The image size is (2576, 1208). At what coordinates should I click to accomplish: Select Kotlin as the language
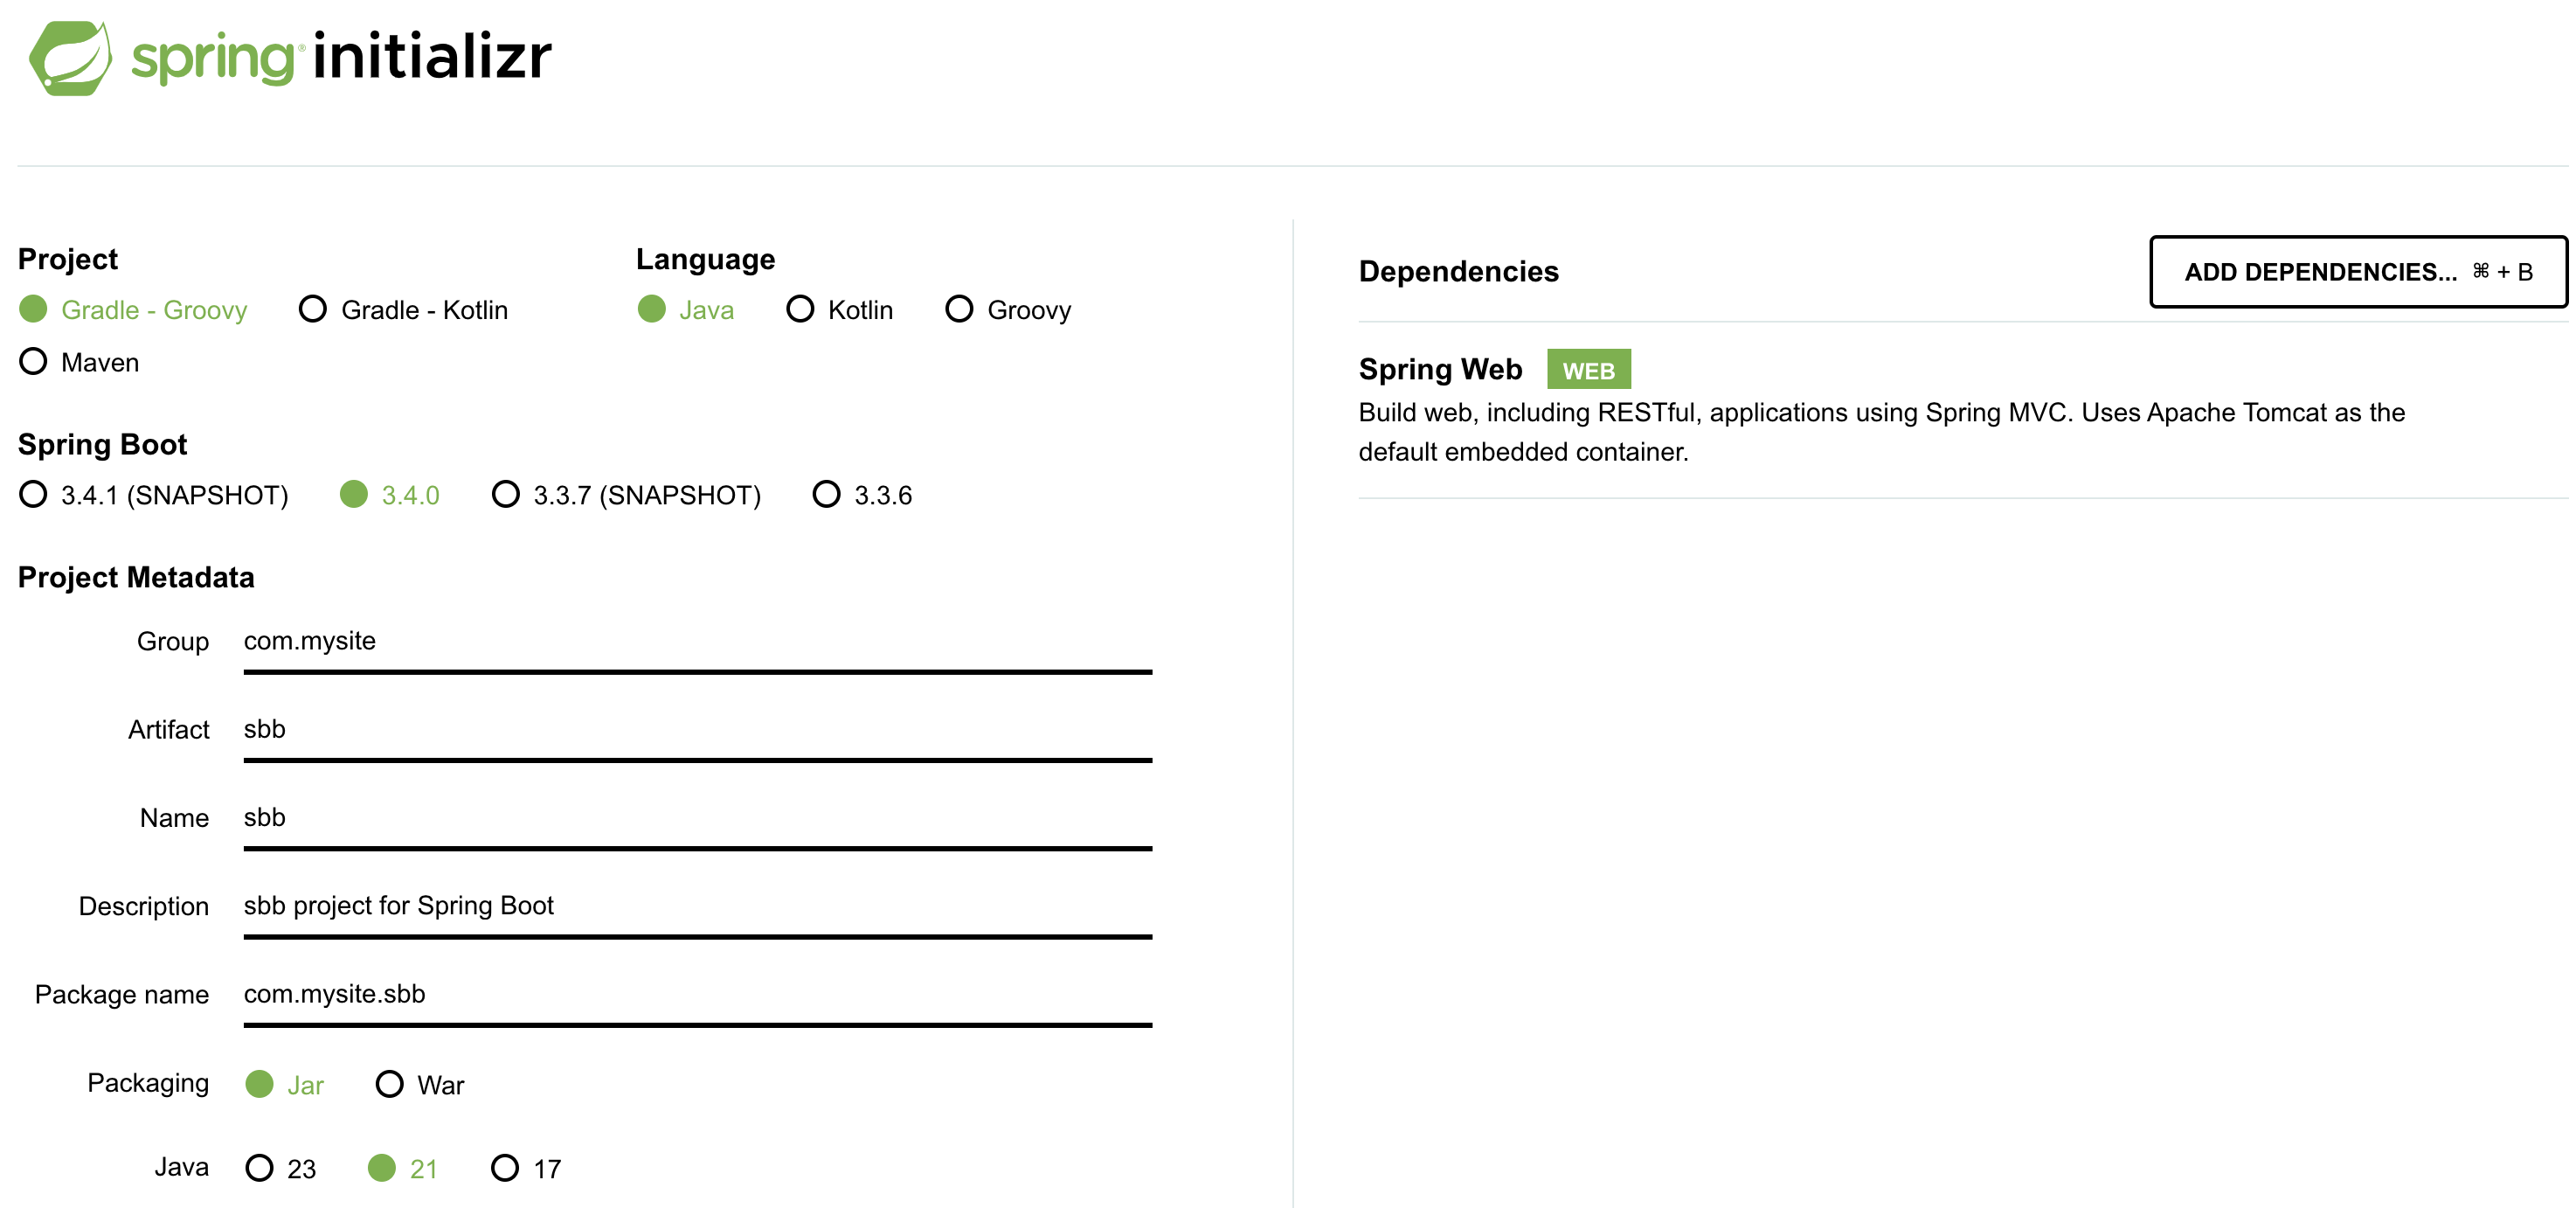(x=840, y=310)
